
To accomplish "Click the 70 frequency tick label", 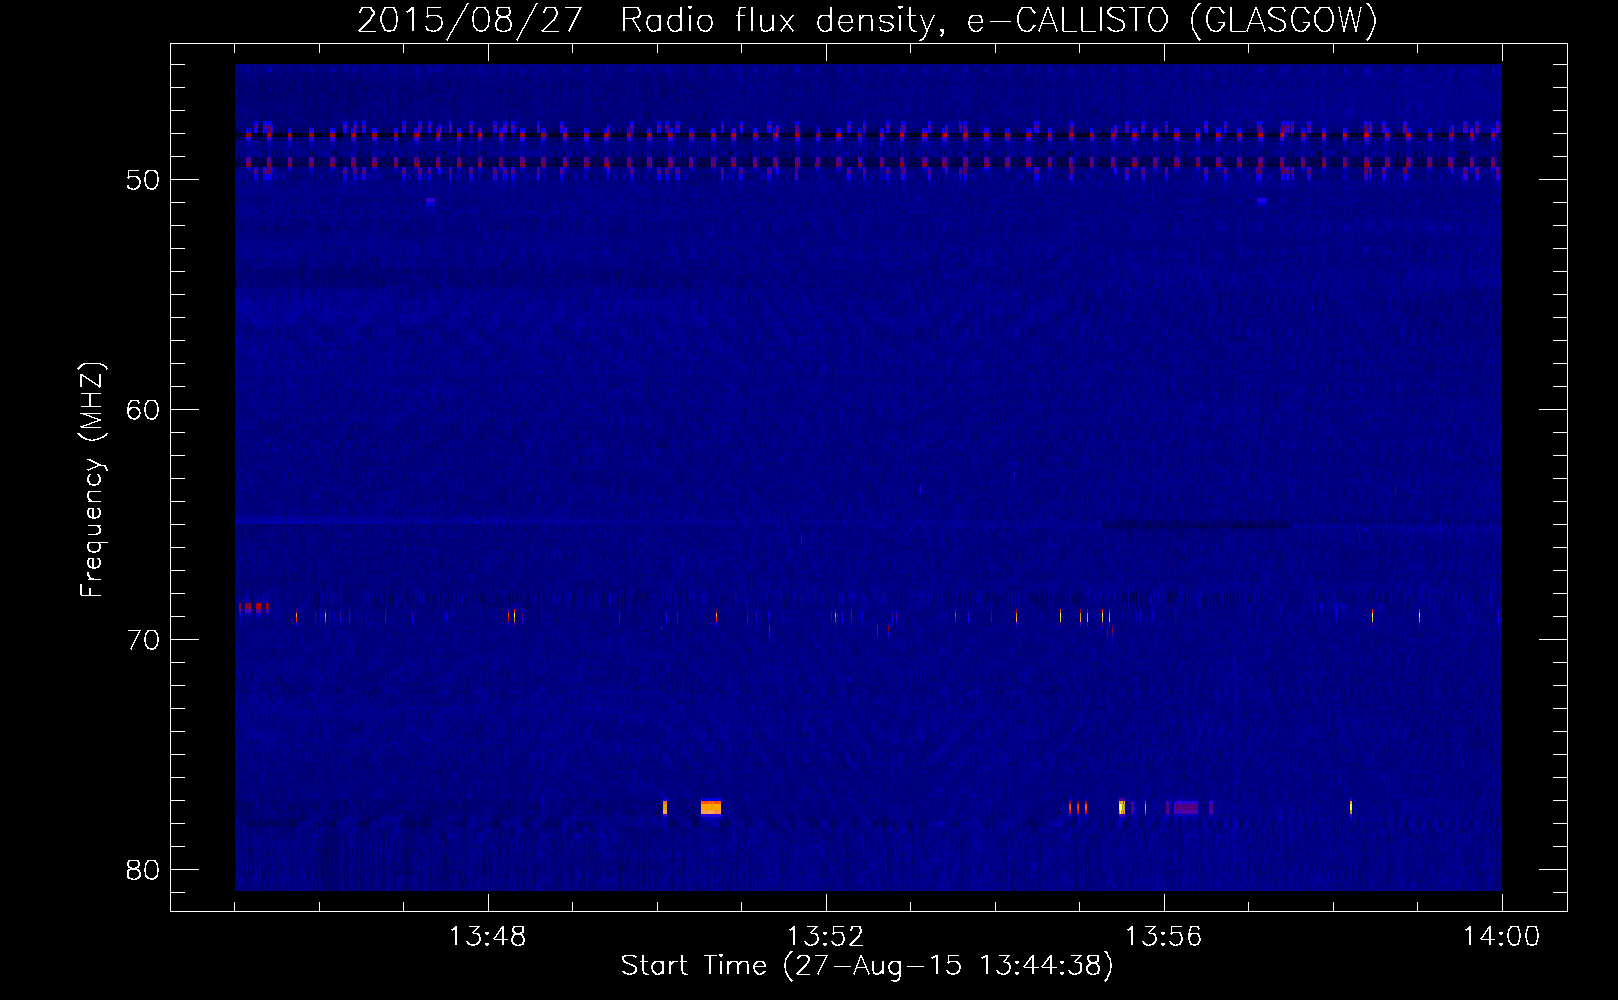I will 143,640.
